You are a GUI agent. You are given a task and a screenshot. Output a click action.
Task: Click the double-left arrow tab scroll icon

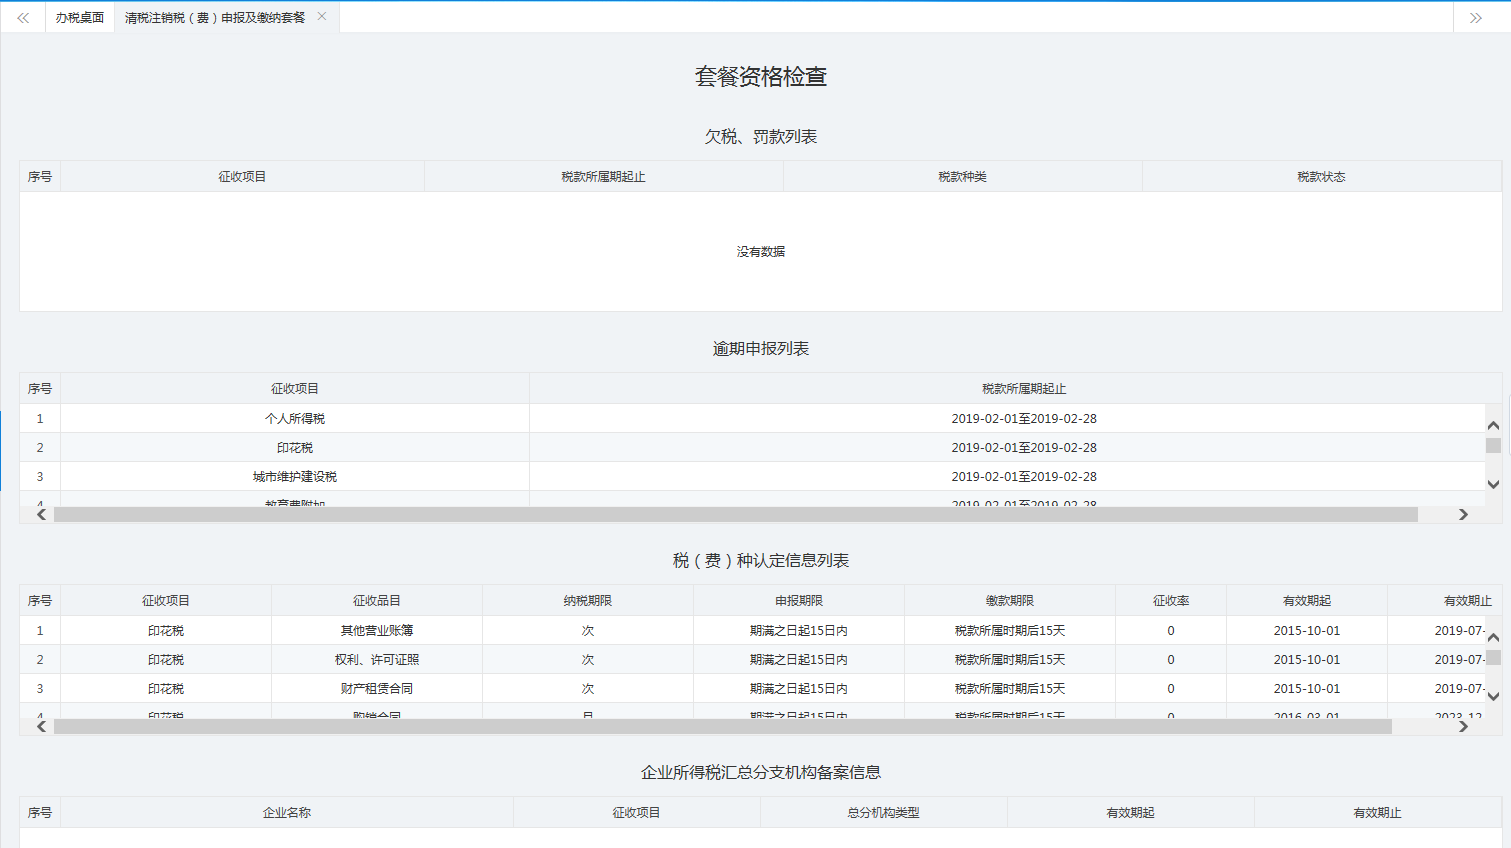point(23,18)
